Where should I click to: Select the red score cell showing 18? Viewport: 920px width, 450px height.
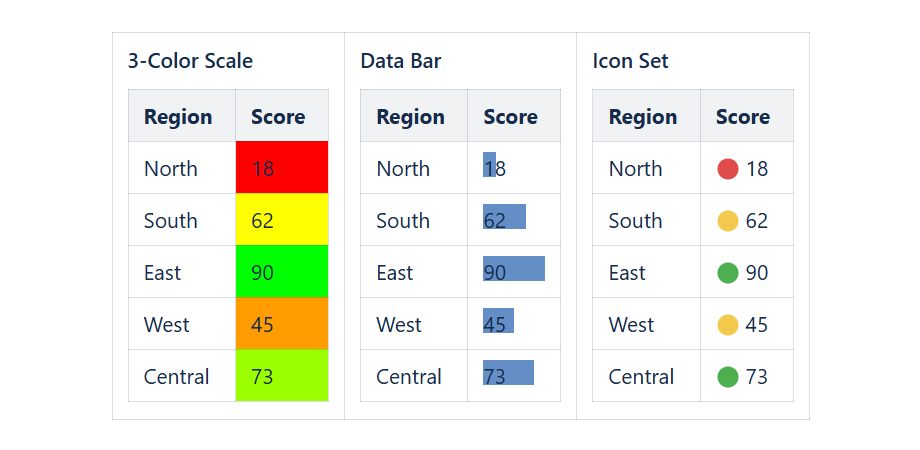pos(282,168)
